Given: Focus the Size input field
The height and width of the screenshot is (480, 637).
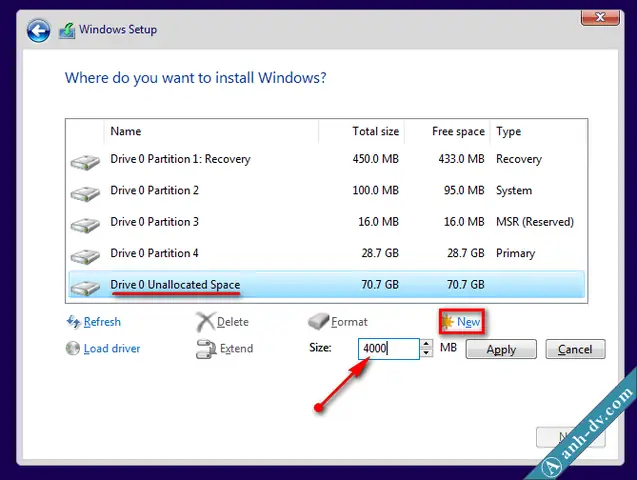Looking at the screenshot, I should [389, 349].
